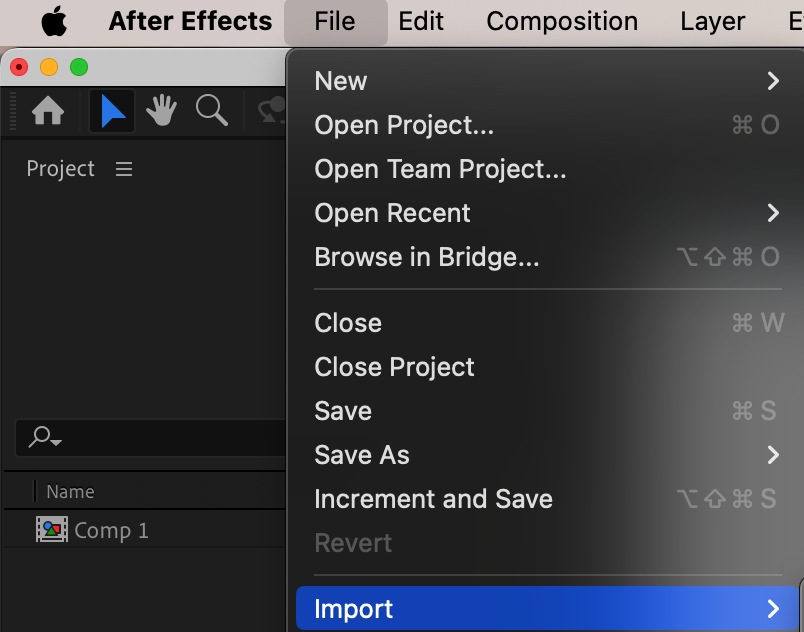The width and height of the screenshot is (804, 632).
Task: Open the Edit menu
Action: tap(421, 21)
